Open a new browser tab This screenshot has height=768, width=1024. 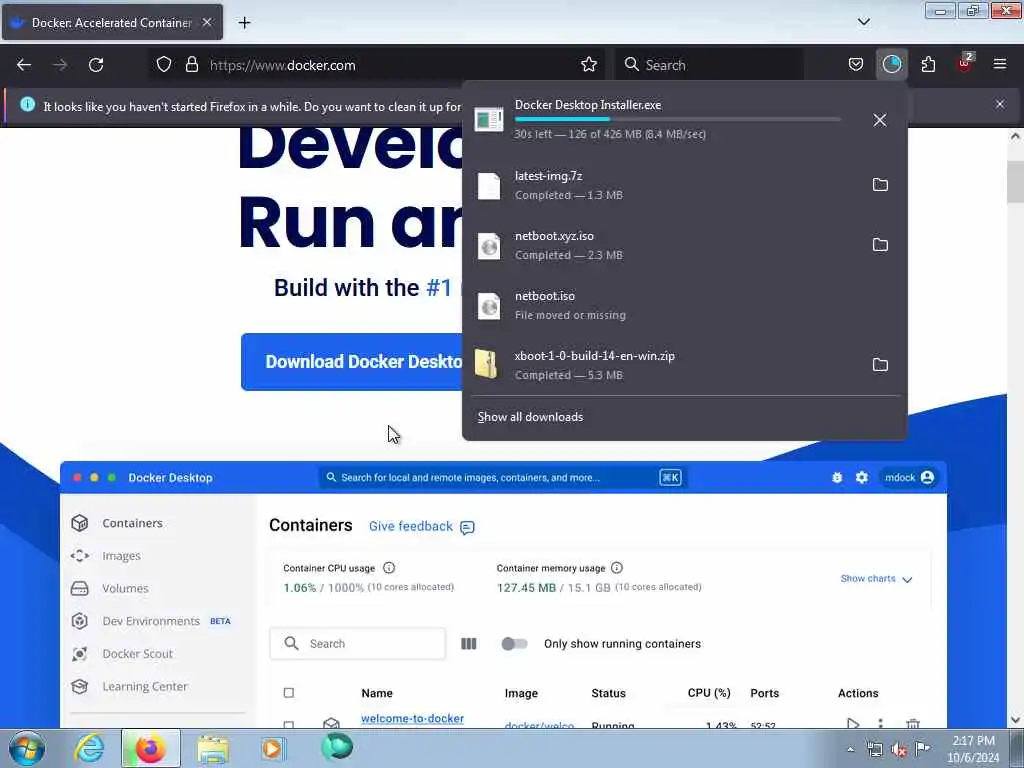[x=244, y=23]
